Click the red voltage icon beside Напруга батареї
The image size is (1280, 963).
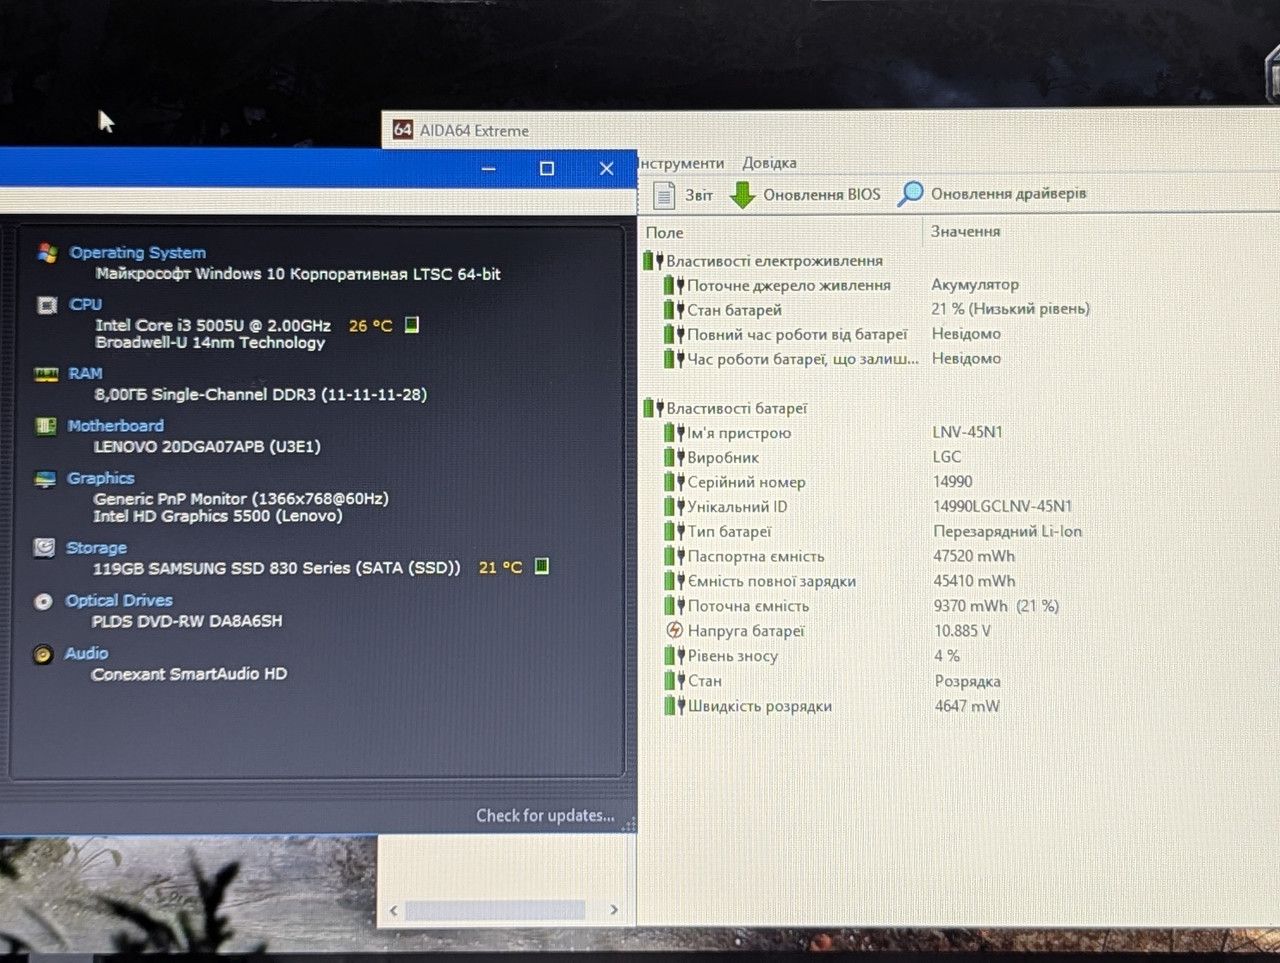674,630
